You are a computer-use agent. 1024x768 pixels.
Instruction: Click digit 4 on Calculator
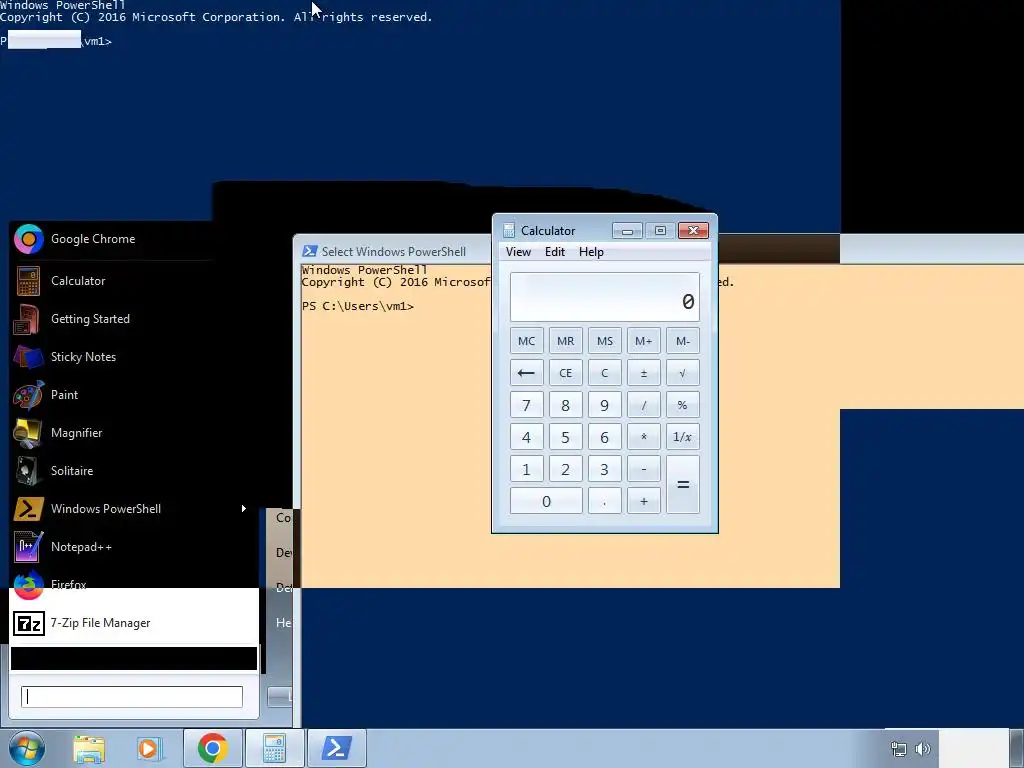(526, 437)
